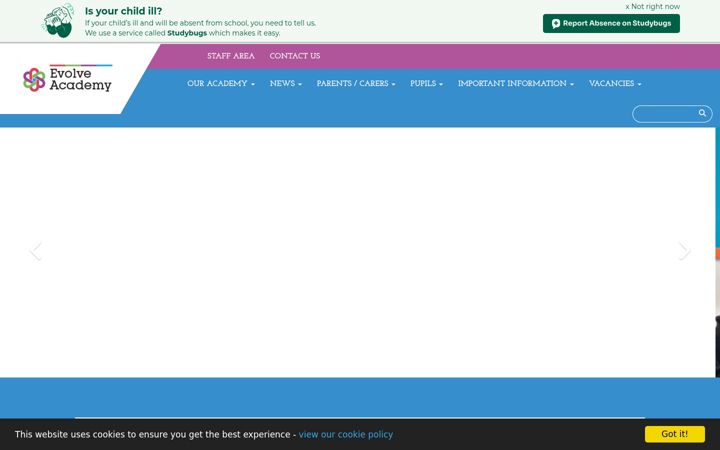The width and height of the screenshot is (720, 450).
Task: Click the search magnifier icon
Action: coord(702,113)
